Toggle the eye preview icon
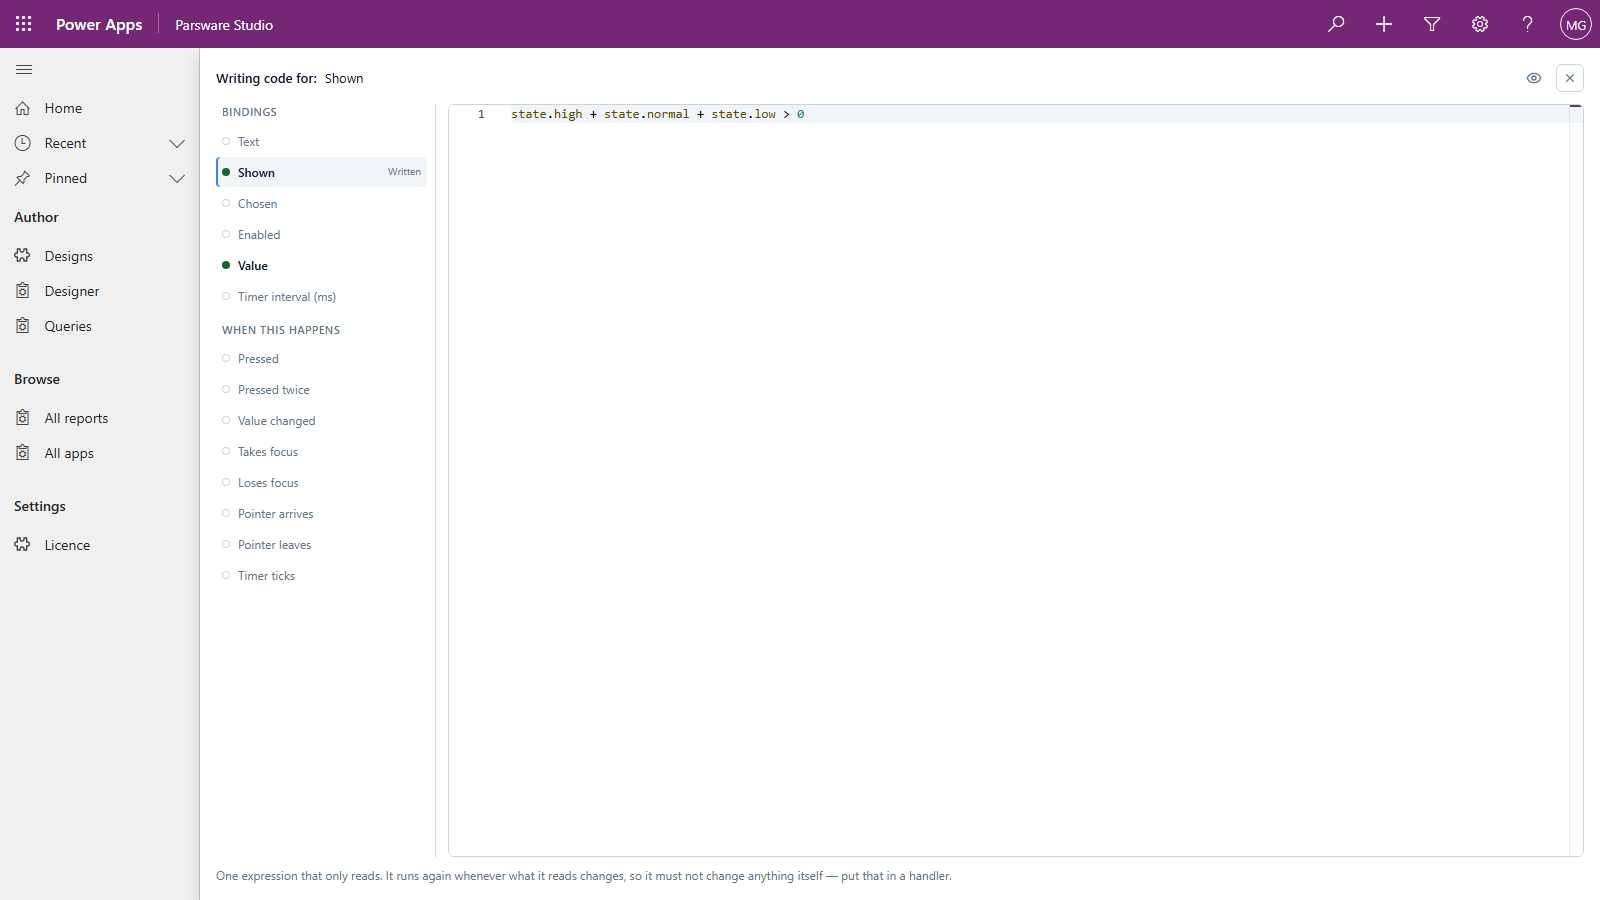Screen dimensions: 1600x900 tap(1534, 78)
